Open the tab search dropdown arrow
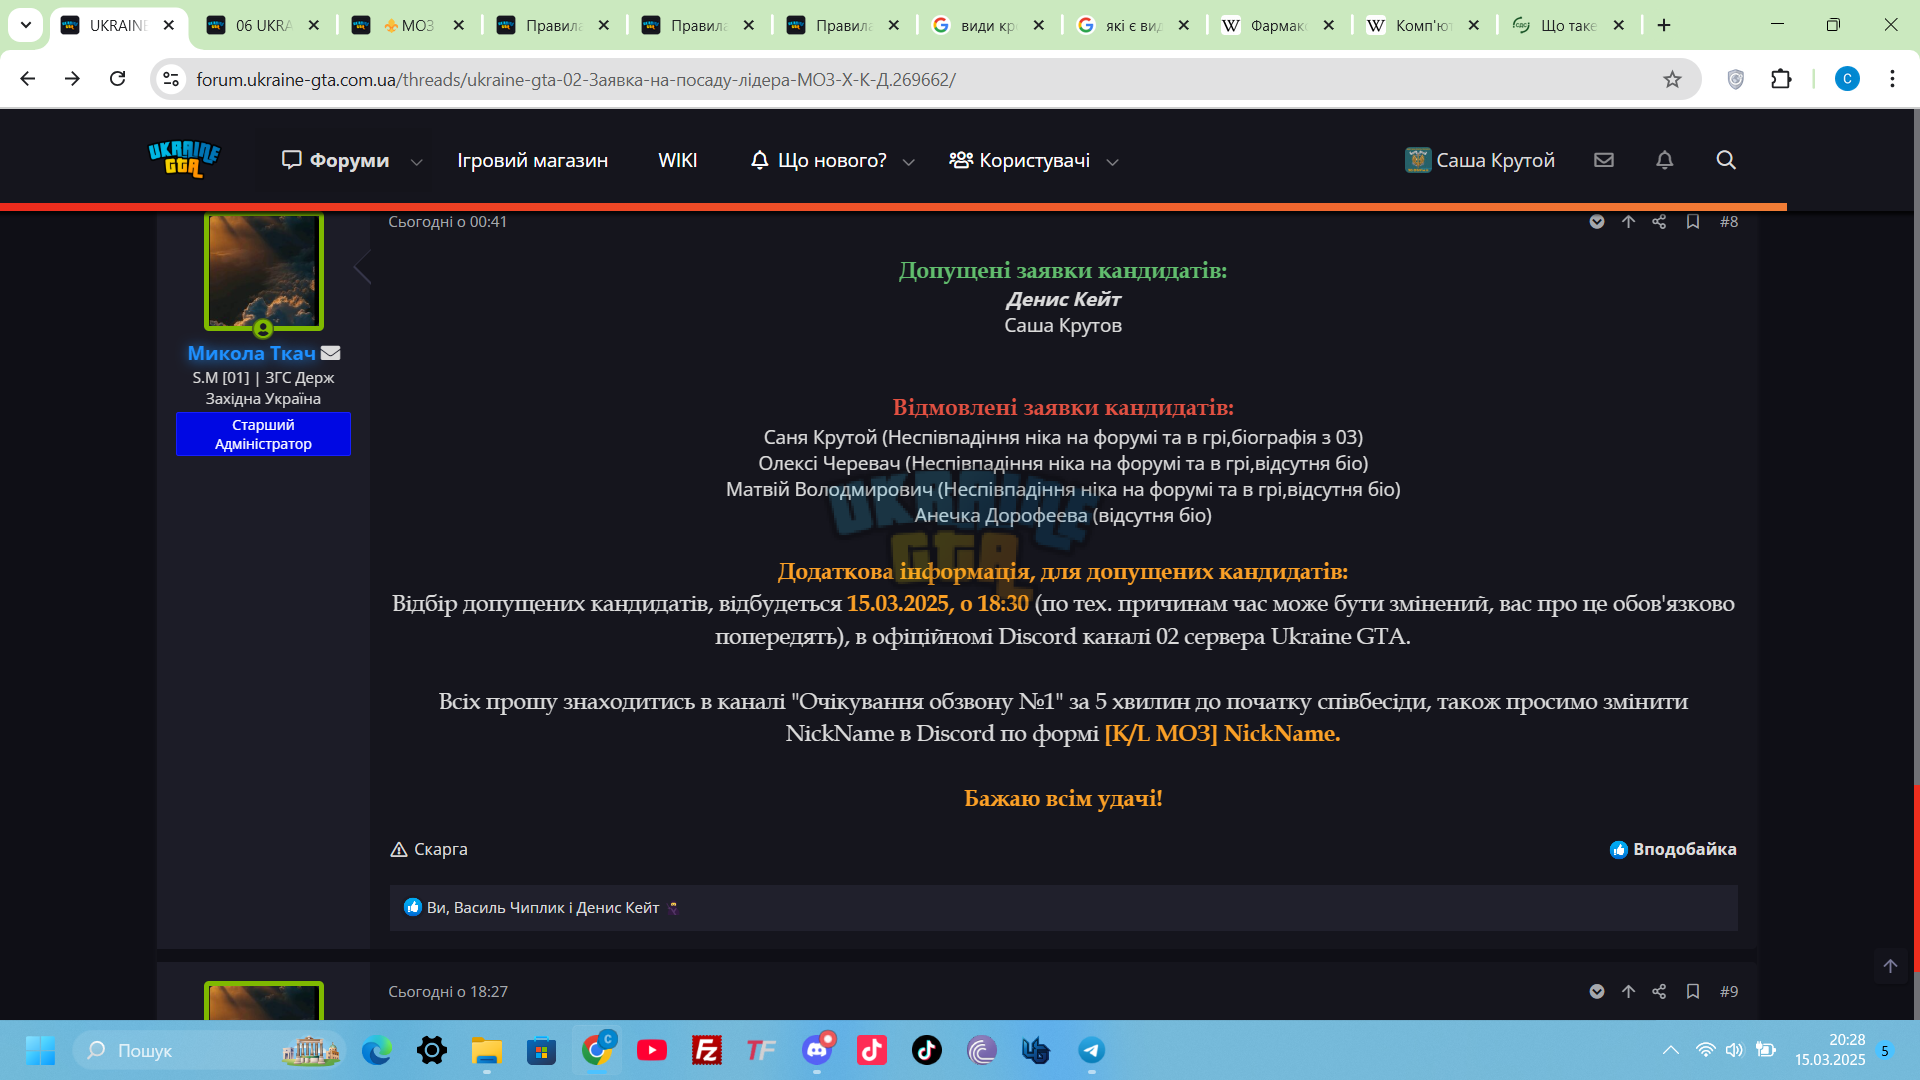This screenshot has width=1920, height=1080. pyautogui.click(x=26, y=25)
